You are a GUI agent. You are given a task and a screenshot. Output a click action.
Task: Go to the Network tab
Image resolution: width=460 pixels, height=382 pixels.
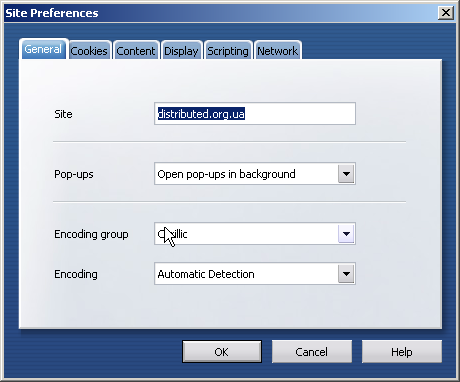click(x=278, y=51)
